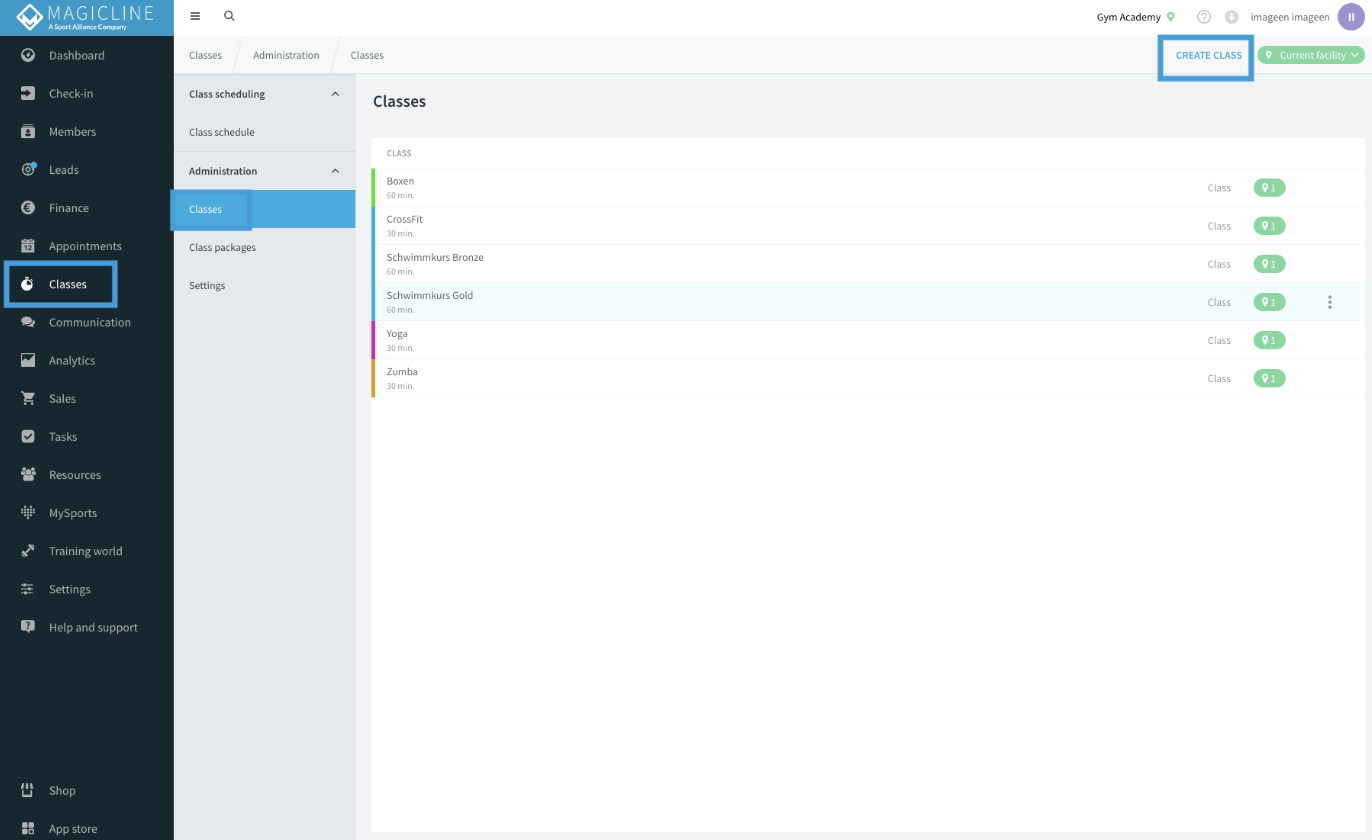Viewport: 1372px width, 840px height.
Task: Click the search magnifier icon
Action: click(229, 17)
